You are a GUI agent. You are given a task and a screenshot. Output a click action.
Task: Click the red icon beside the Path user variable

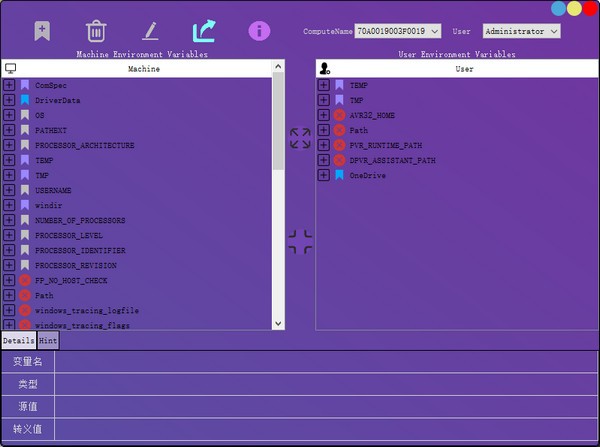coord(339,130)
